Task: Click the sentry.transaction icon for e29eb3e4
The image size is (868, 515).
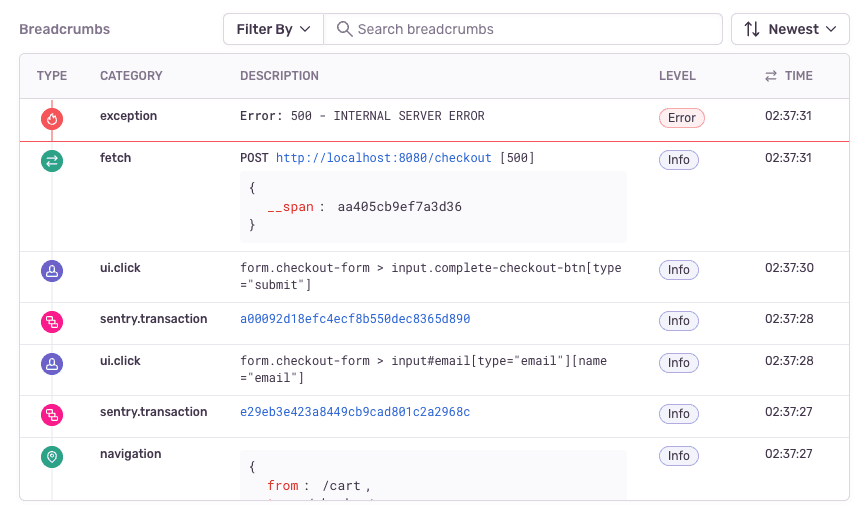Action: [x=53, y=414]
